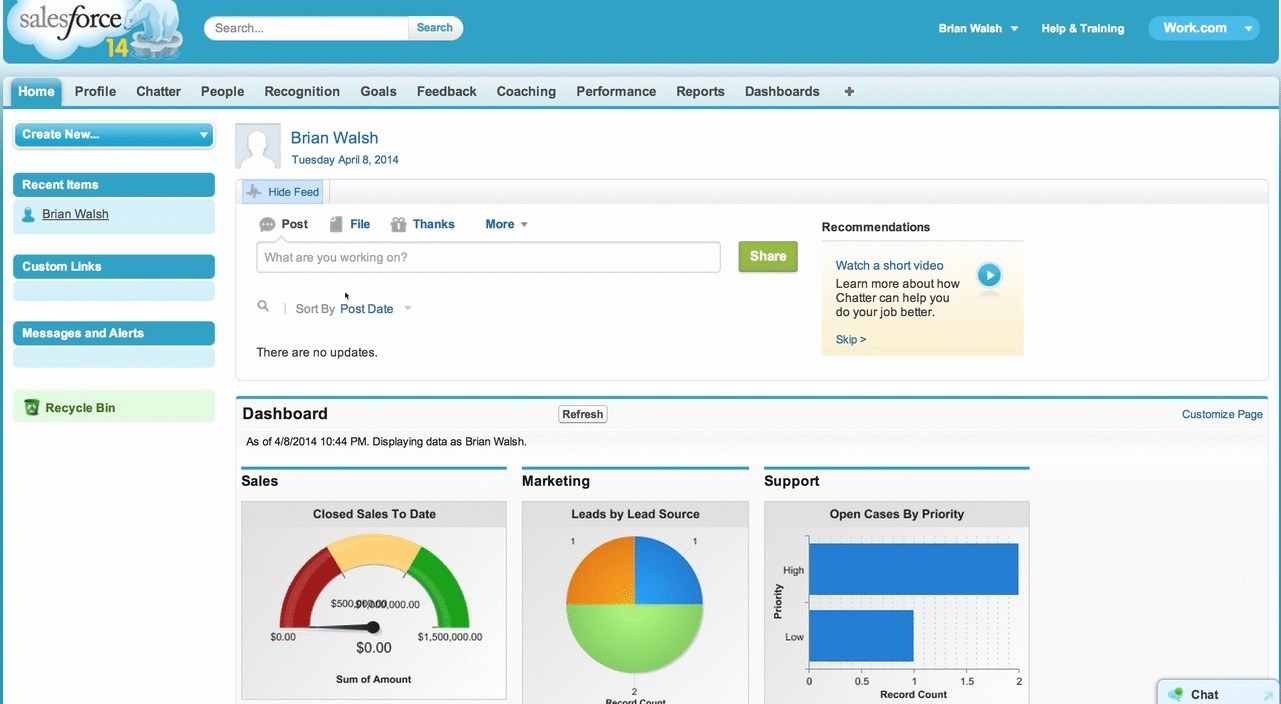Open the Brian Walsh user menu
This screenshot has width=1281, height=704.
(978, 28)
